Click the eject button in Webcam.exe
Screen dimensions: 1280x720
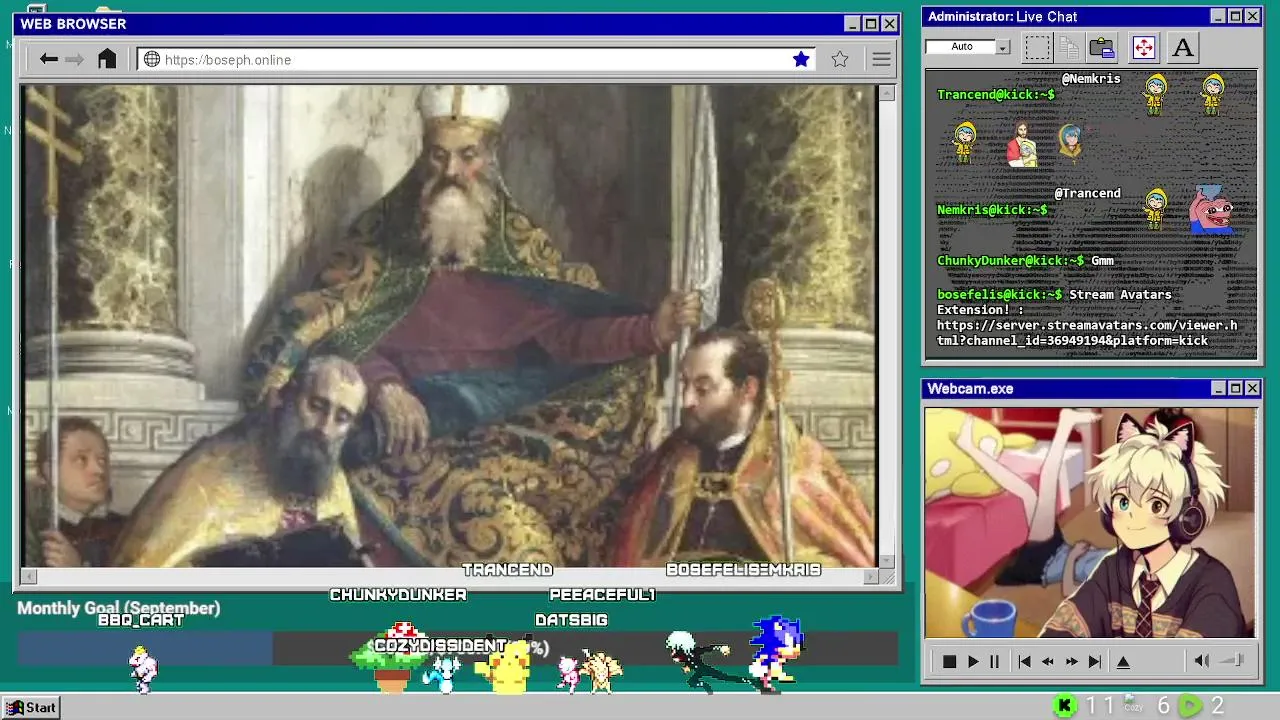tap(1123, 661)
